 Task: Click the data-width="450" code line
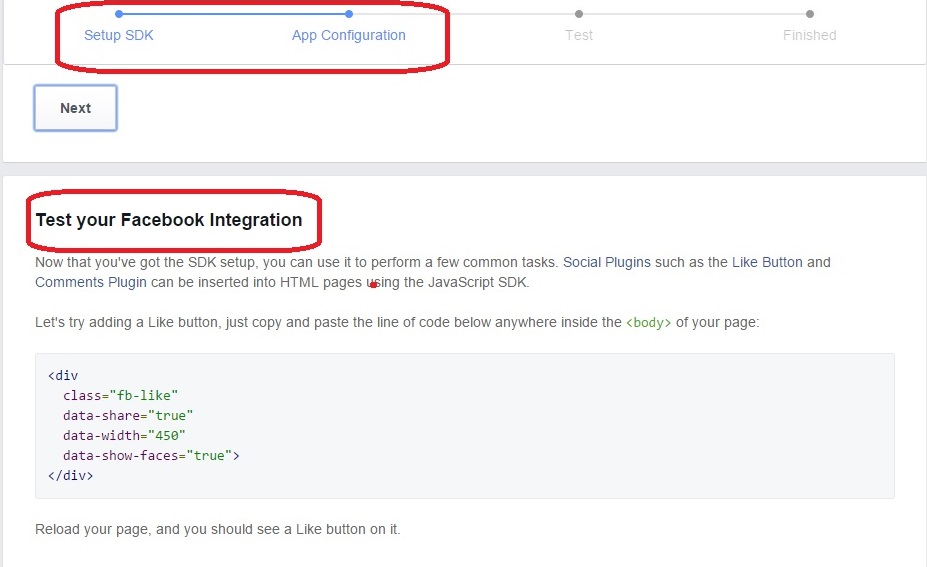click(x=124, y=436)
